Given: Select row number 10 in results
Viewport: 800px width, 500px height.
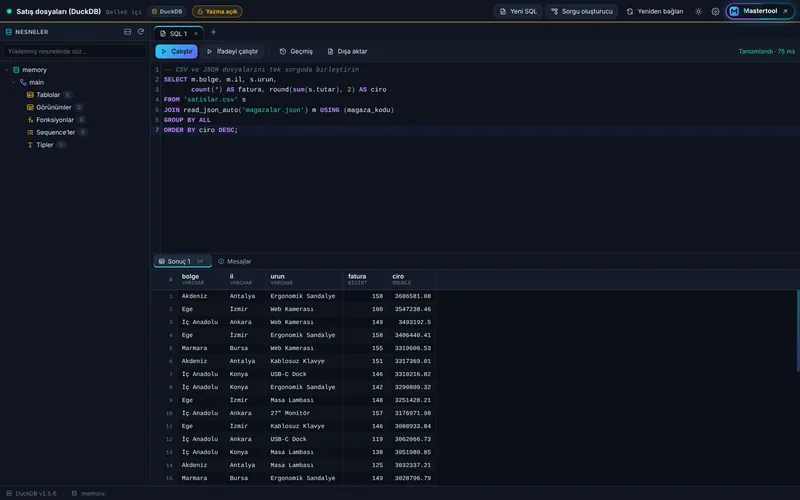Looking at the screenshot, I should pos(169,413).
